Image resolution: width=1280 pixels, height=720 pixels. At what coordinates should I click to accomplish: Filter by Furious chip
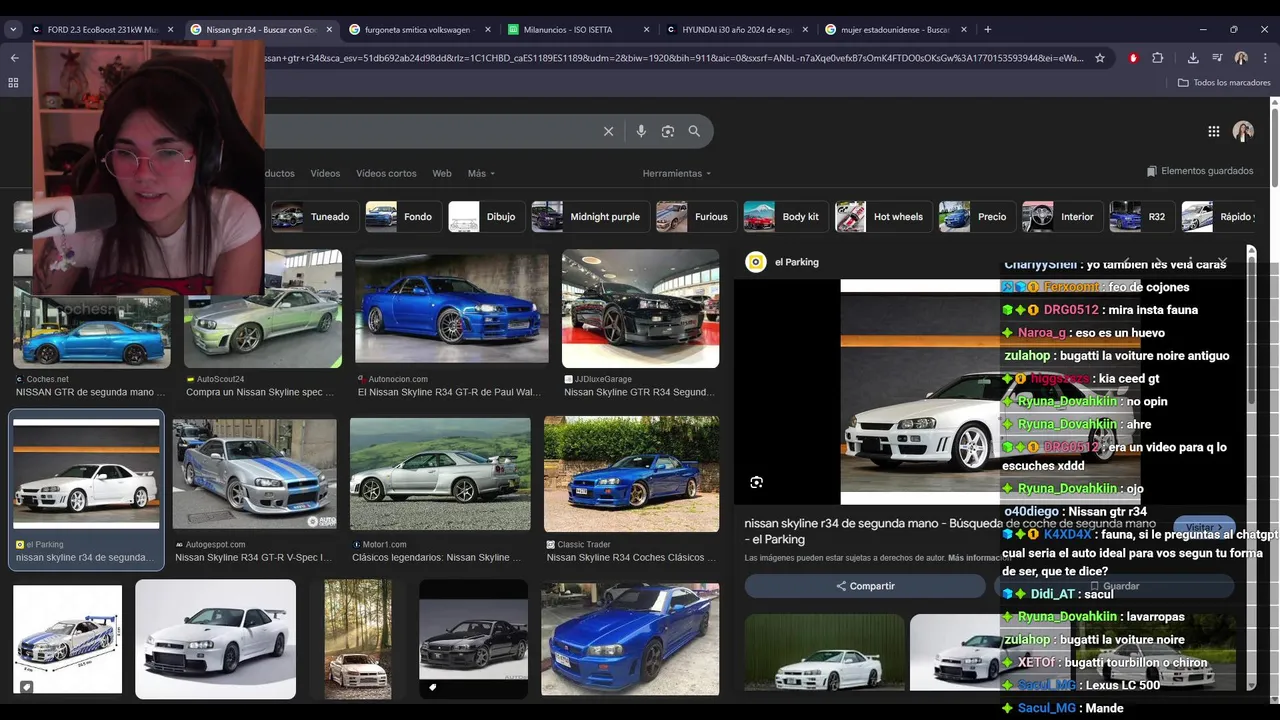point(696,216)
